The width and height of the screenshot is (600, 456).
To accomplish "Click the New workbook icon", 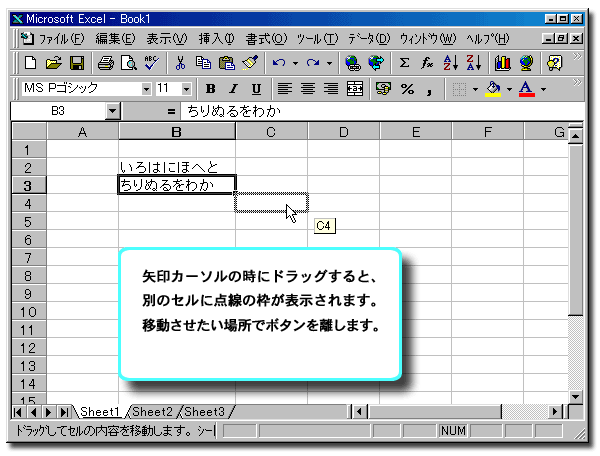I will (x=31, y=63).
